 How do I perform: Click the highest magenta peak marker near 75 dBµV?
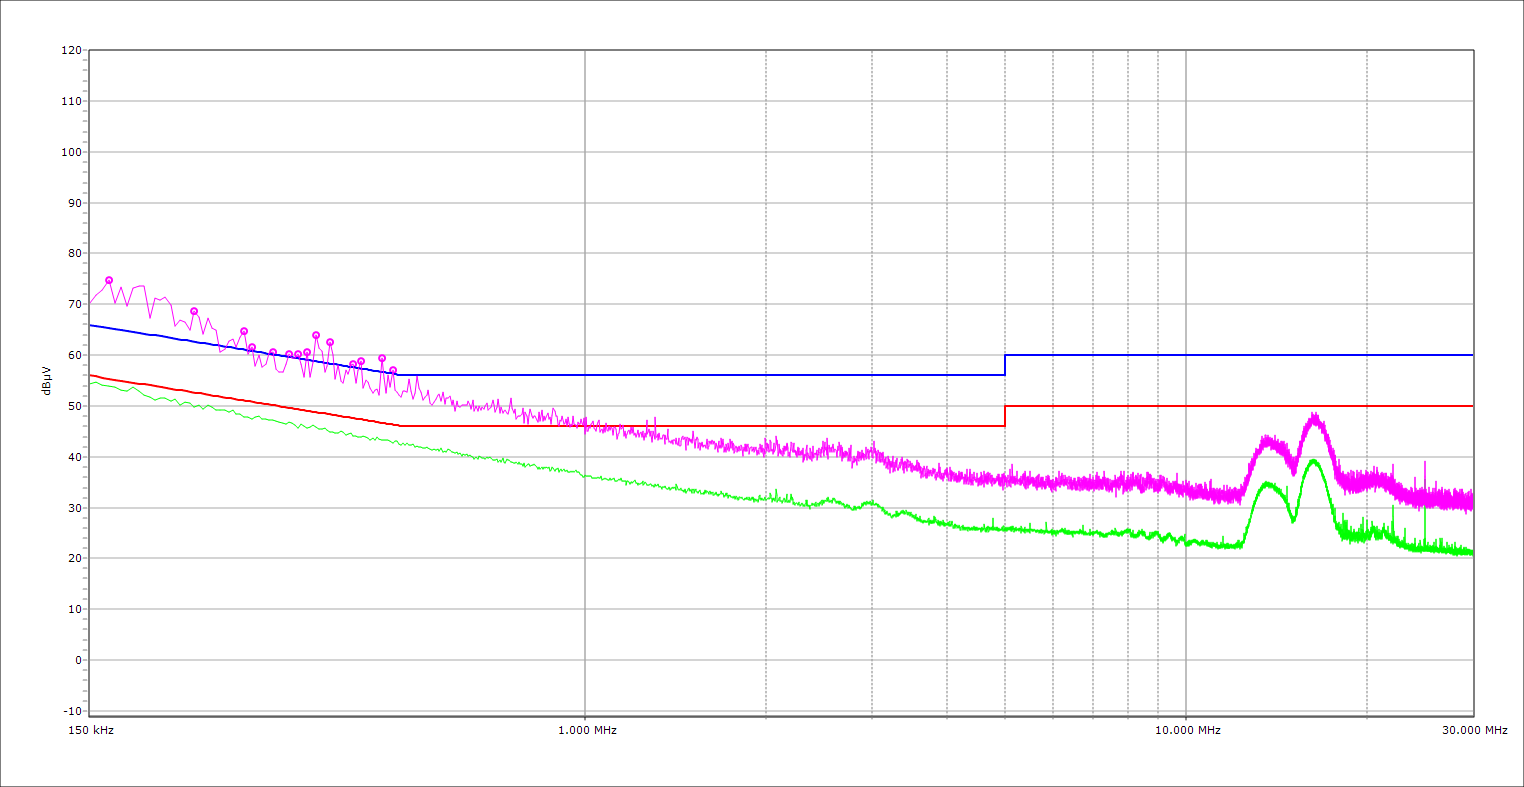[x=109, y=280]
